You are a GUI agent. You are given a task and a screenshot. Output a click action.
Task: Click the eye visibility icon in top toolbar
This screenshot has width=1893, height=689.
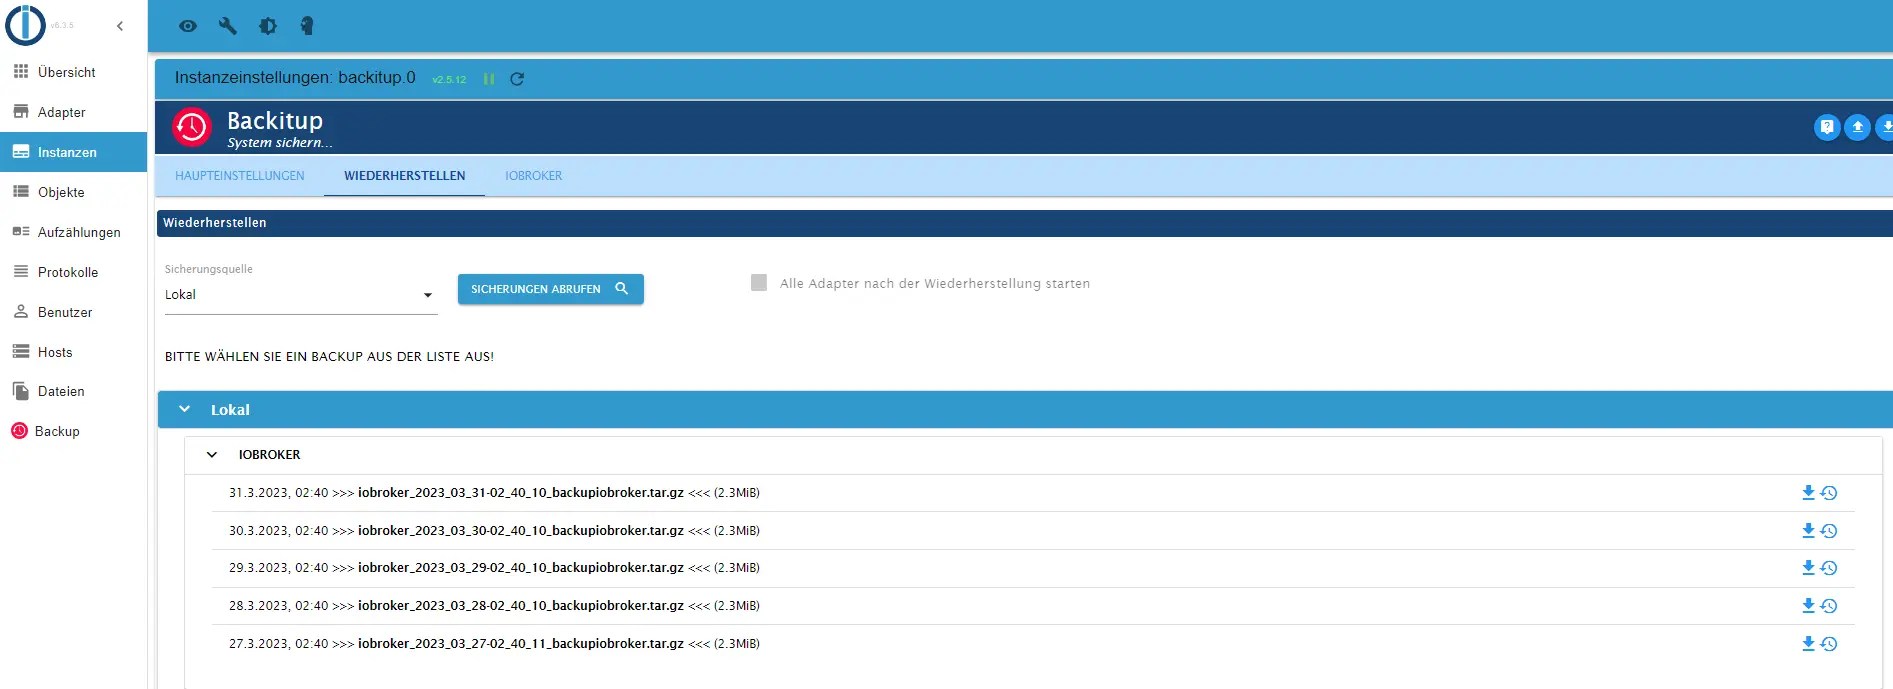(x=188, y=26)
